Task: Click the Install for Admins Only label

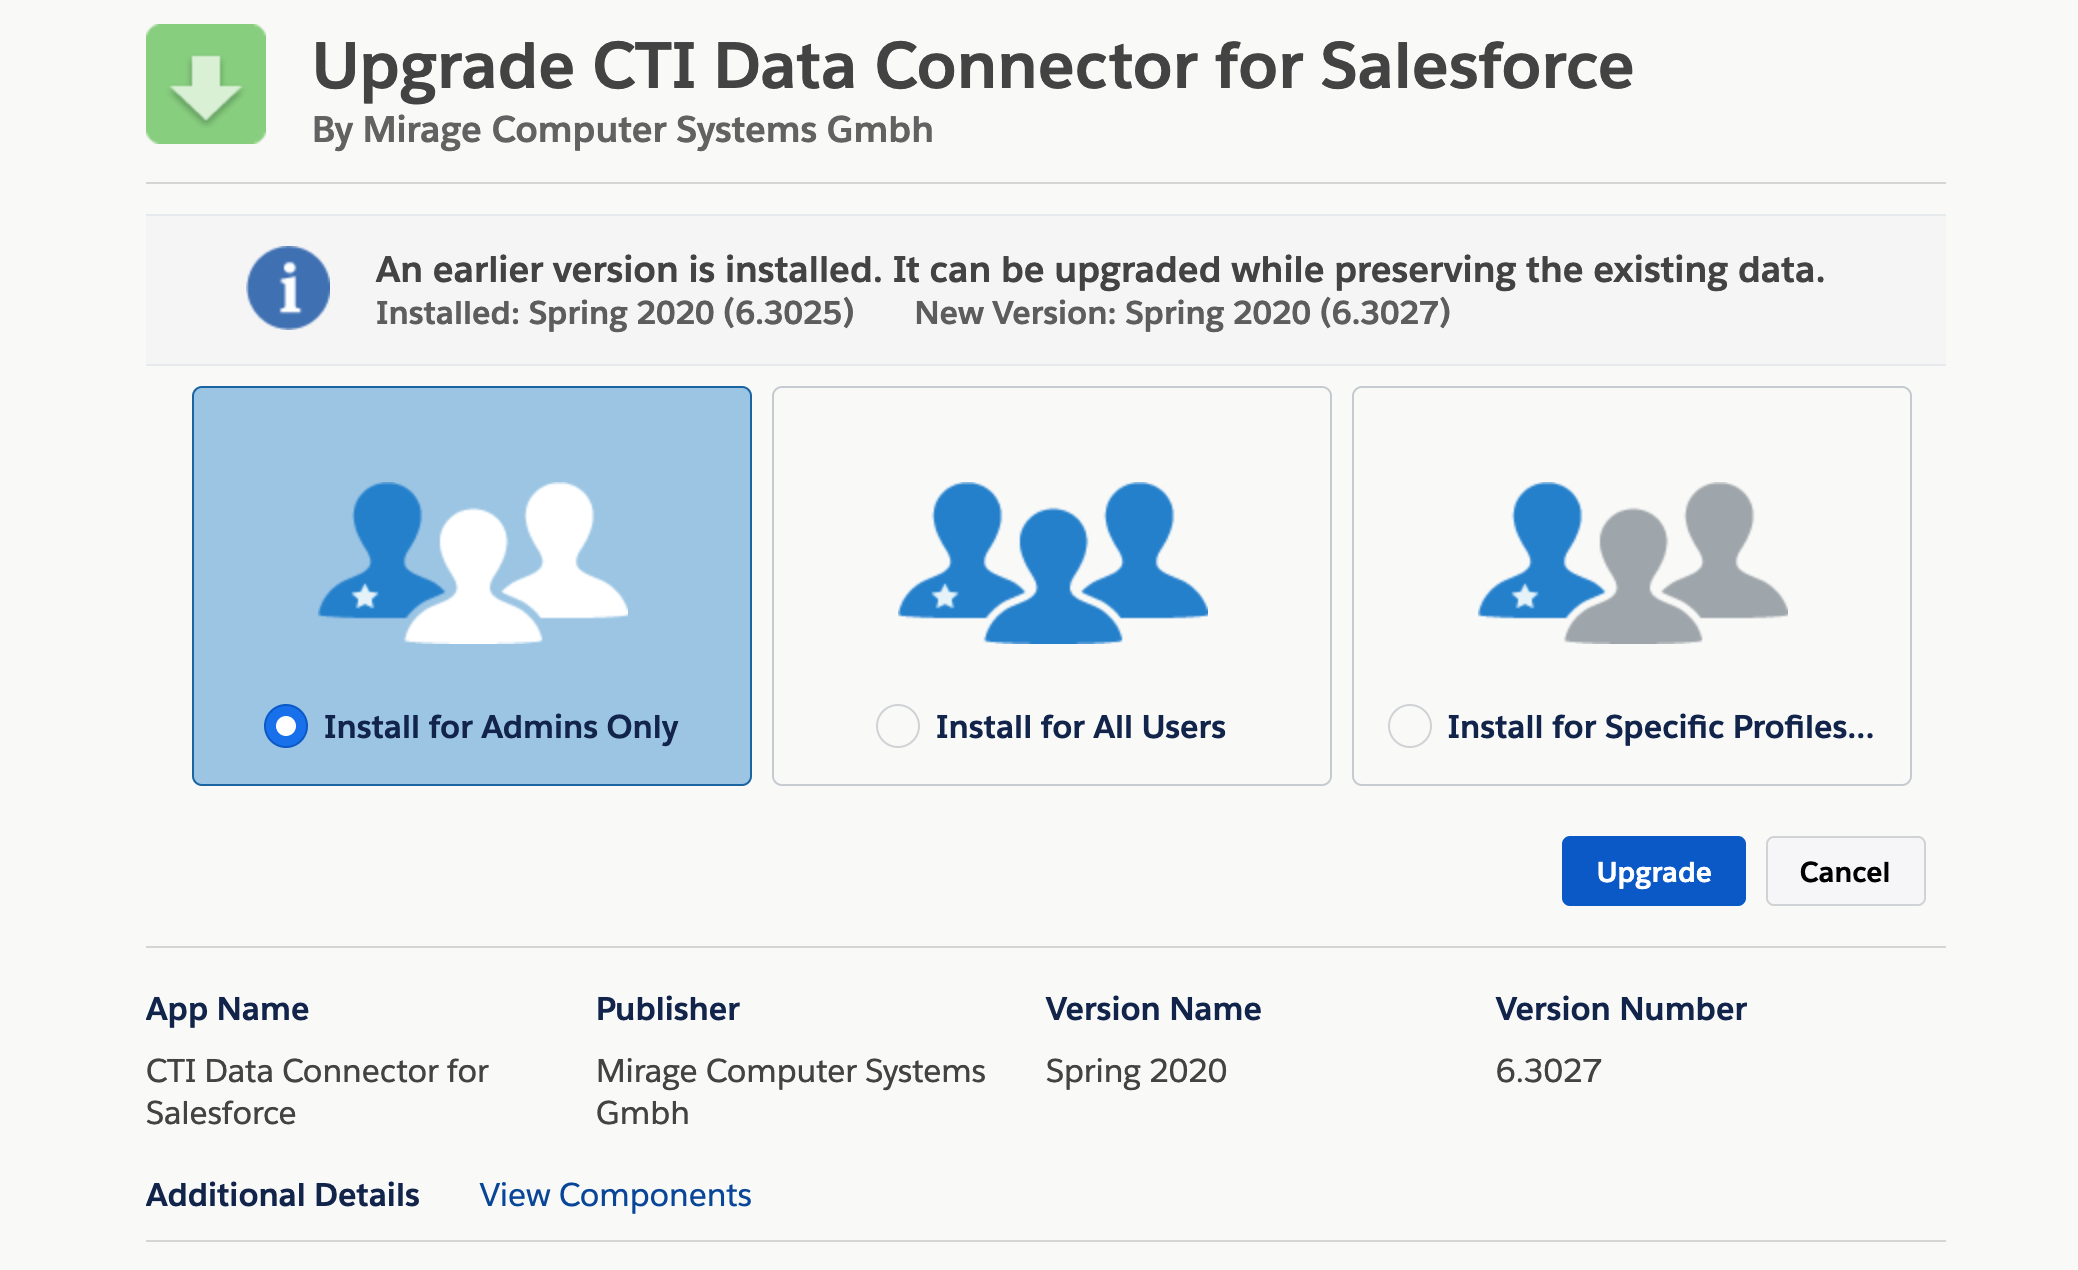Action: (x=501, y=727)
